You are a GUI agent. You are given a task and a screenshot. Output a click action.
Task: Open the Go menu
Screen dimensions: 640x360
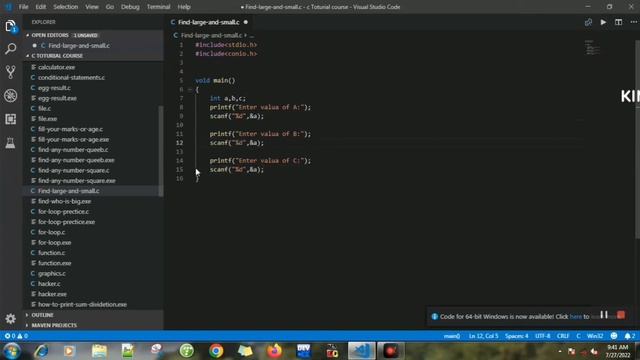coord(110,7)
